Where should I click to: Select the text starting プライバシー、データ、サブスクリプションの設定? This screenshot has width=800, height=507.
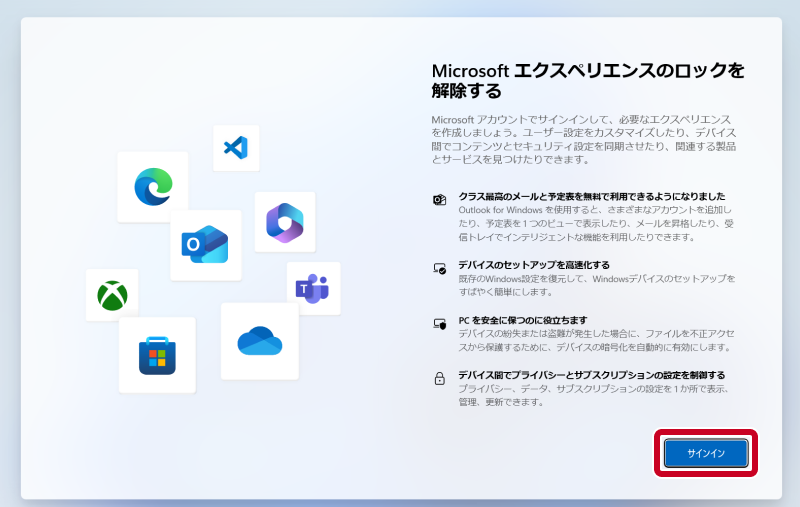click(x=593, y=395)
